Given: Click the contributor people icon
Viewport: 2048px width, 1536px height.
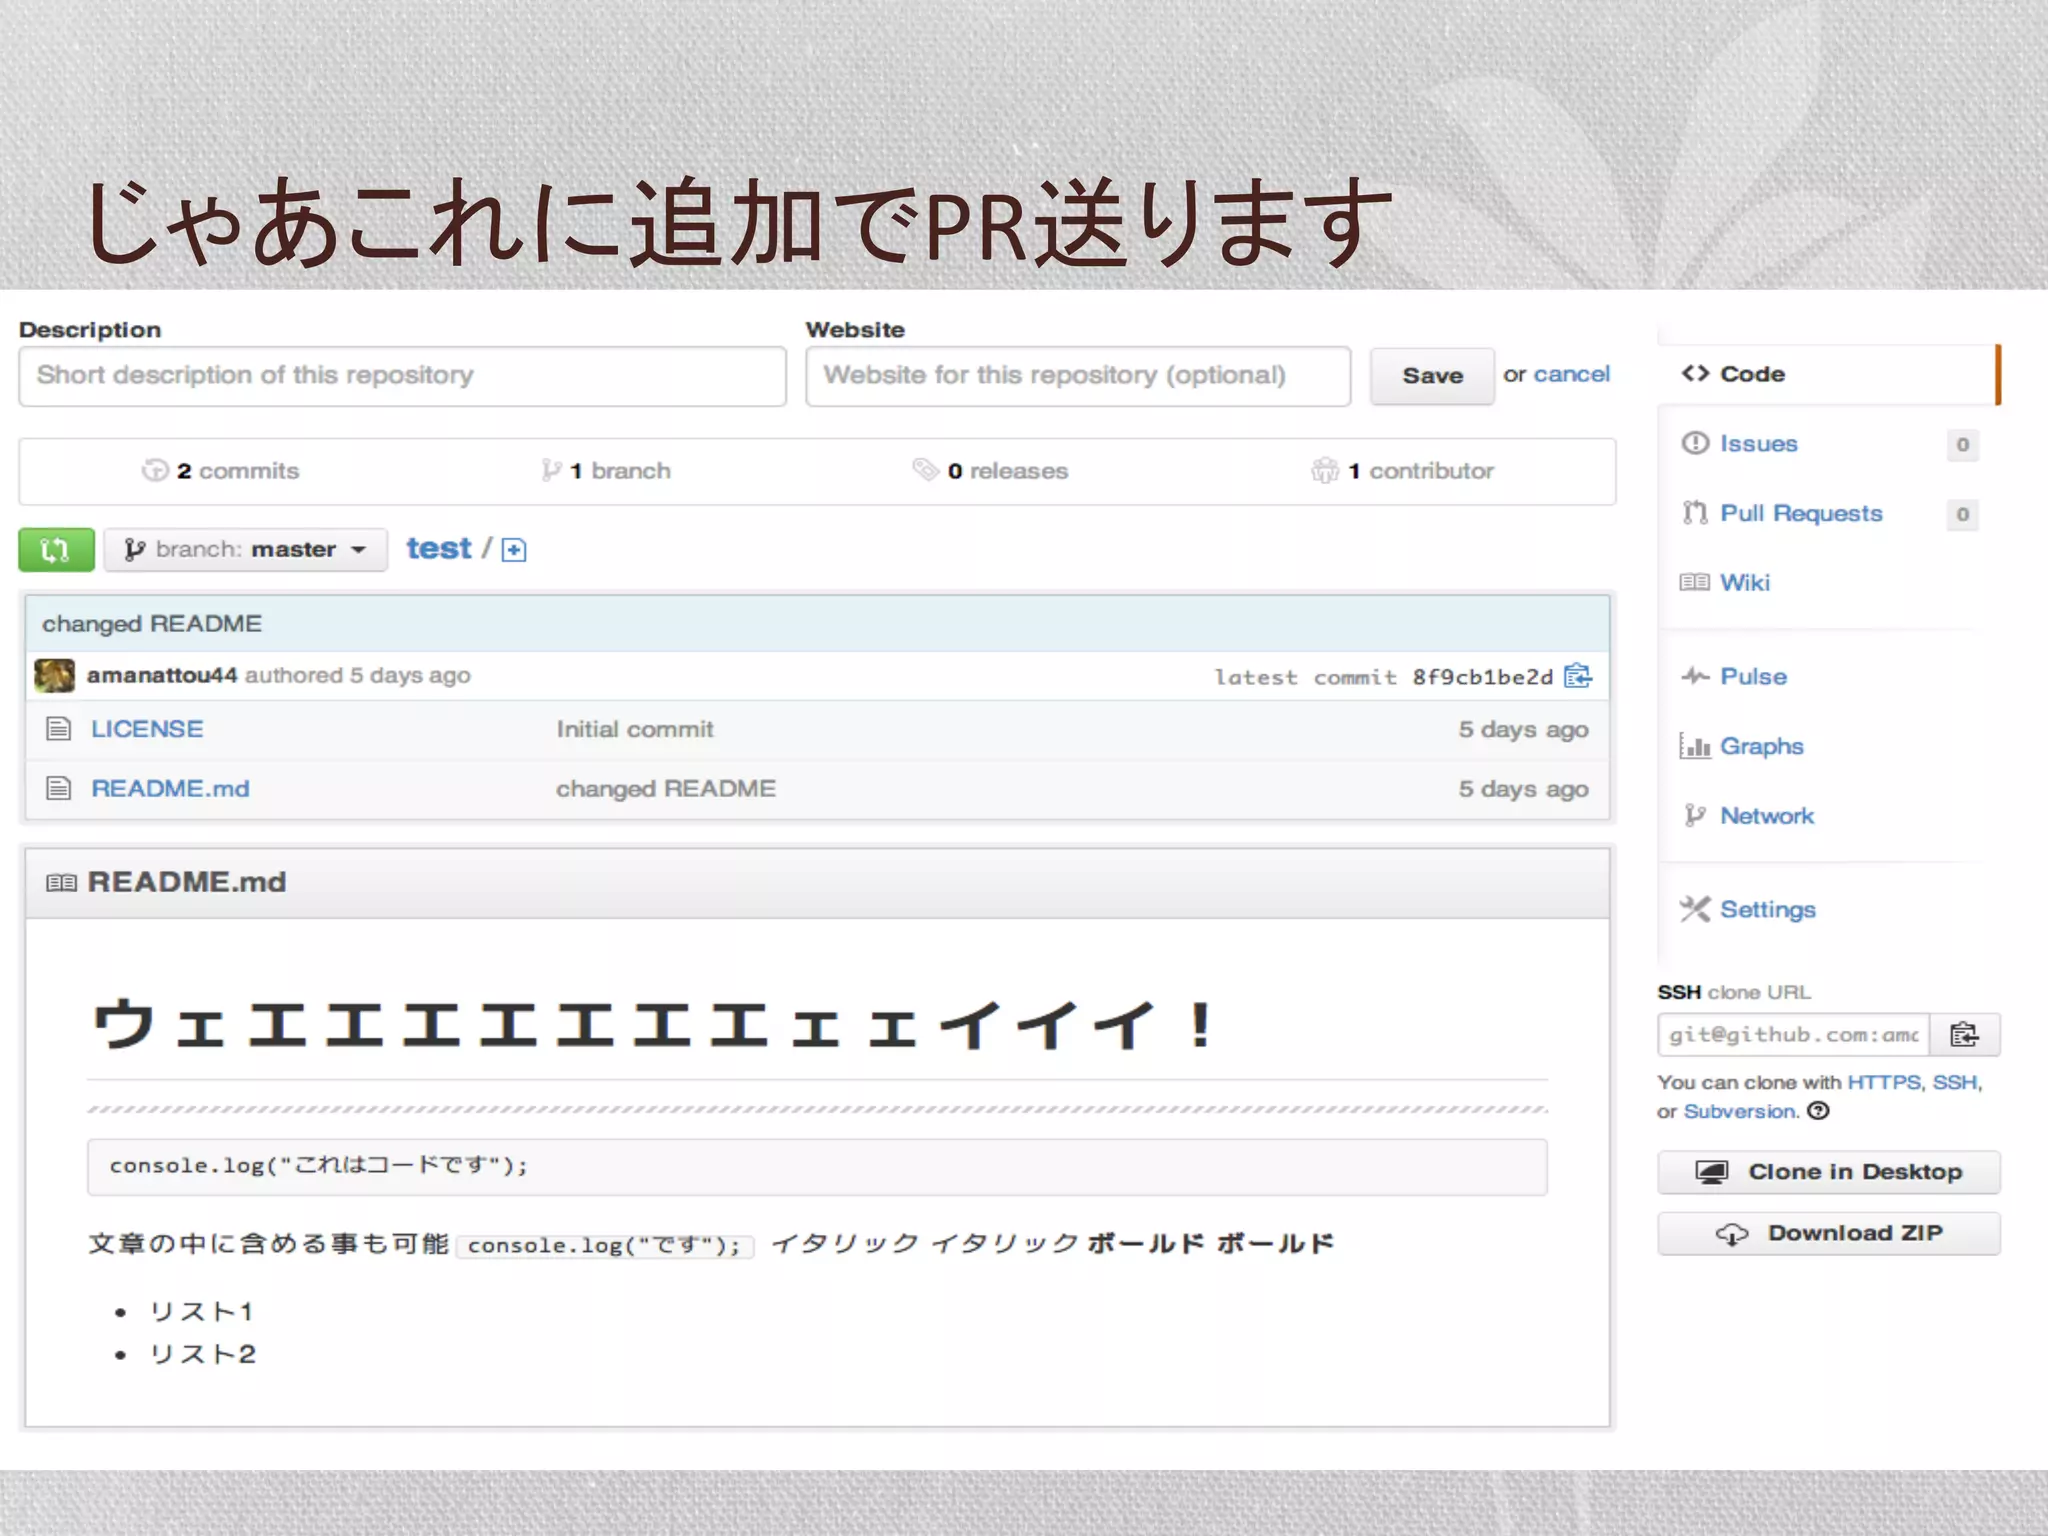Looking at the screenshot, I should (x=1325, y=470).
